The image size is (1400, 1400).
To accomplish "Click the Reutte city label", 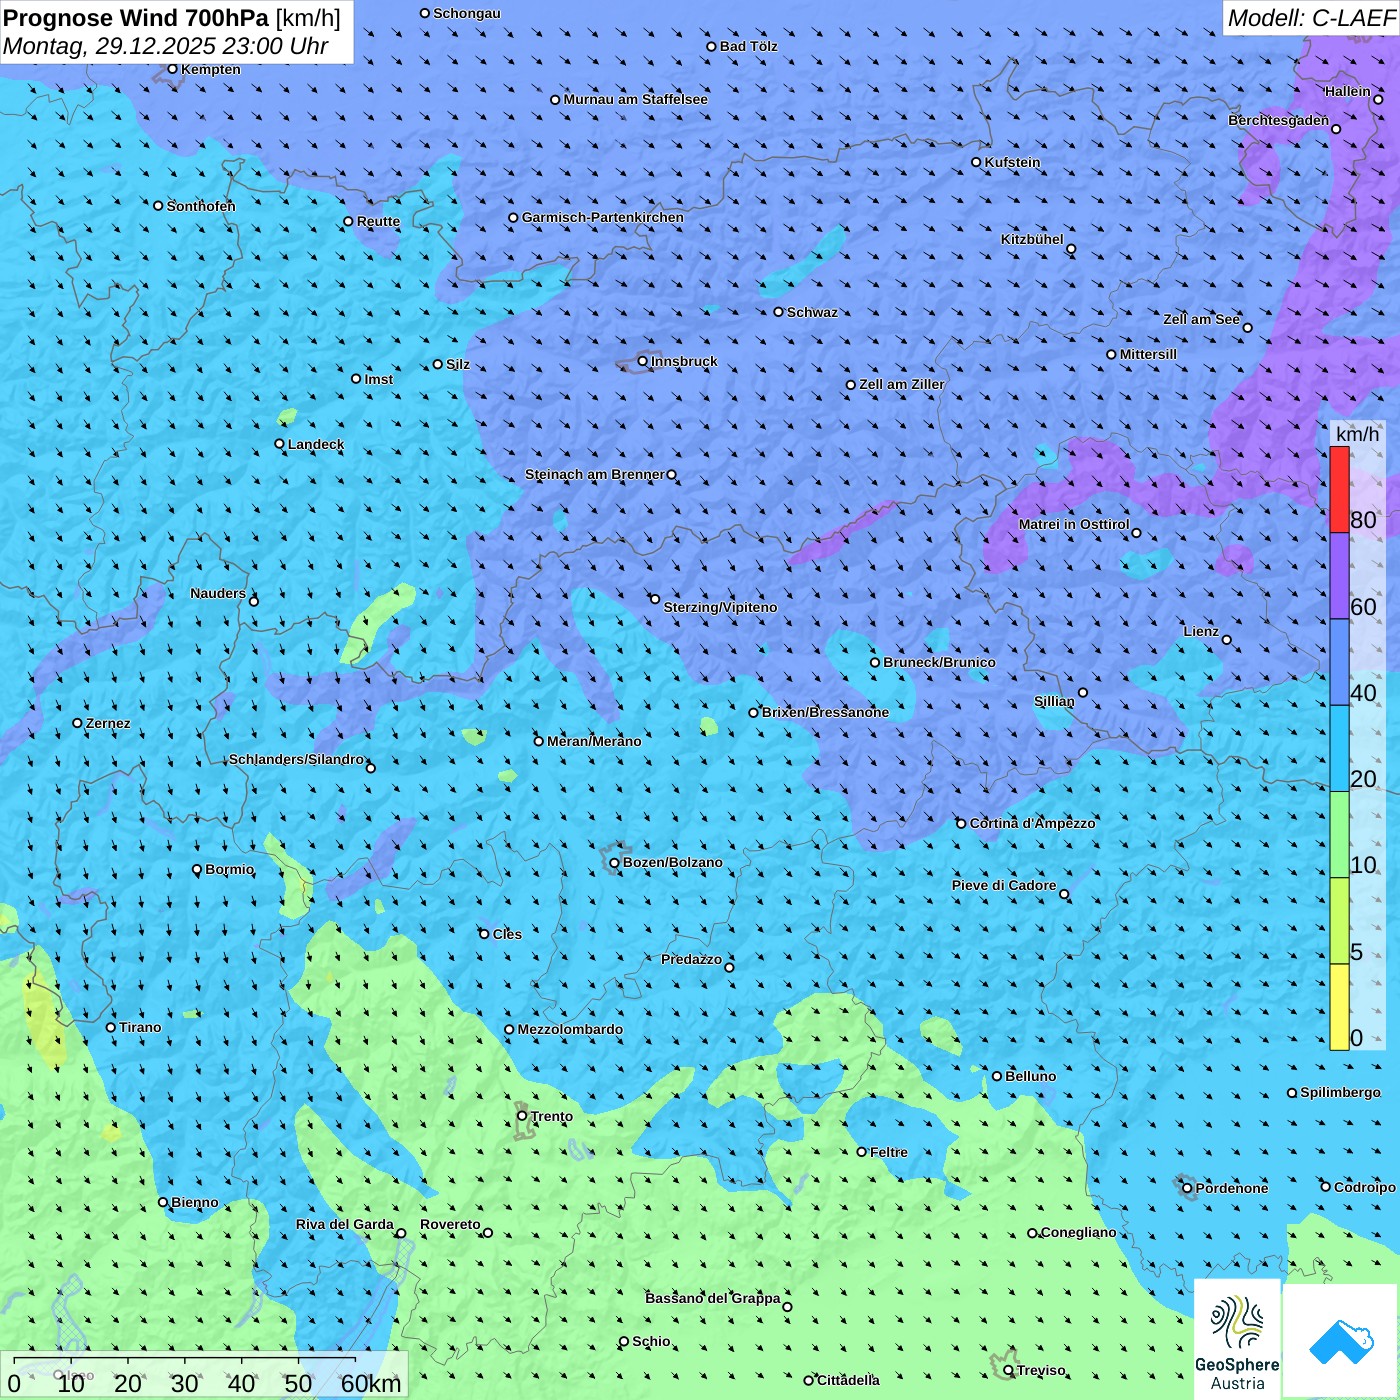I will (x=378, y=221).
